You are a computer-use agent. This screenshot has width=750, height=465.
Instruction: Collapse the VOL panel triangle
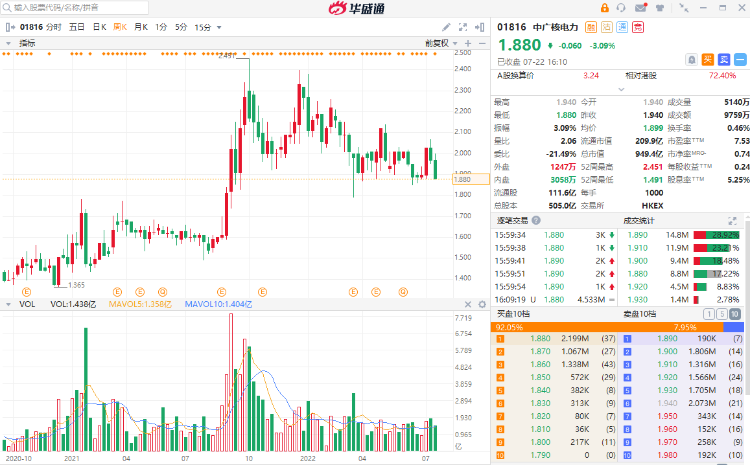[8, 304]
